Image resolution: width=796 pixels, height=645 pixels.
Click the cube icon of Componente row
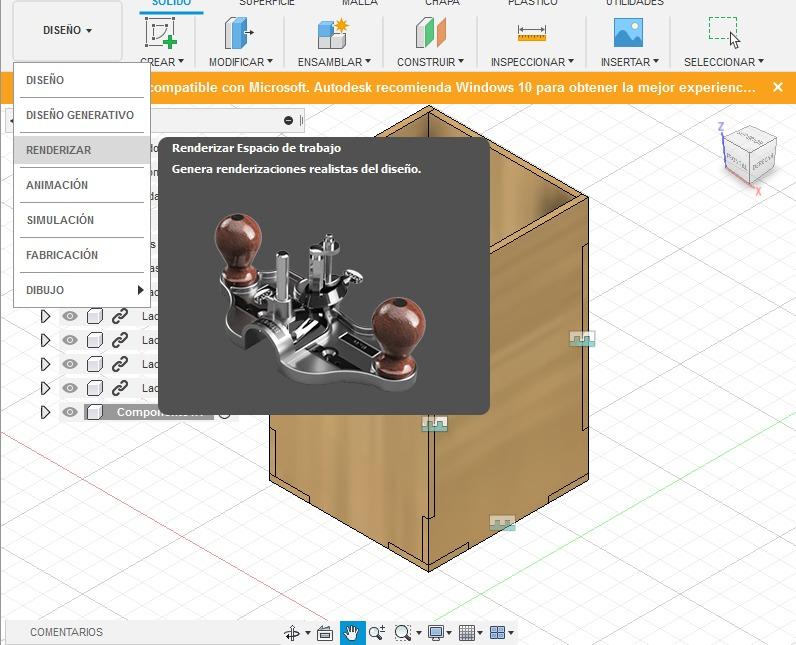pyautogui.click(x=94, y=412)
